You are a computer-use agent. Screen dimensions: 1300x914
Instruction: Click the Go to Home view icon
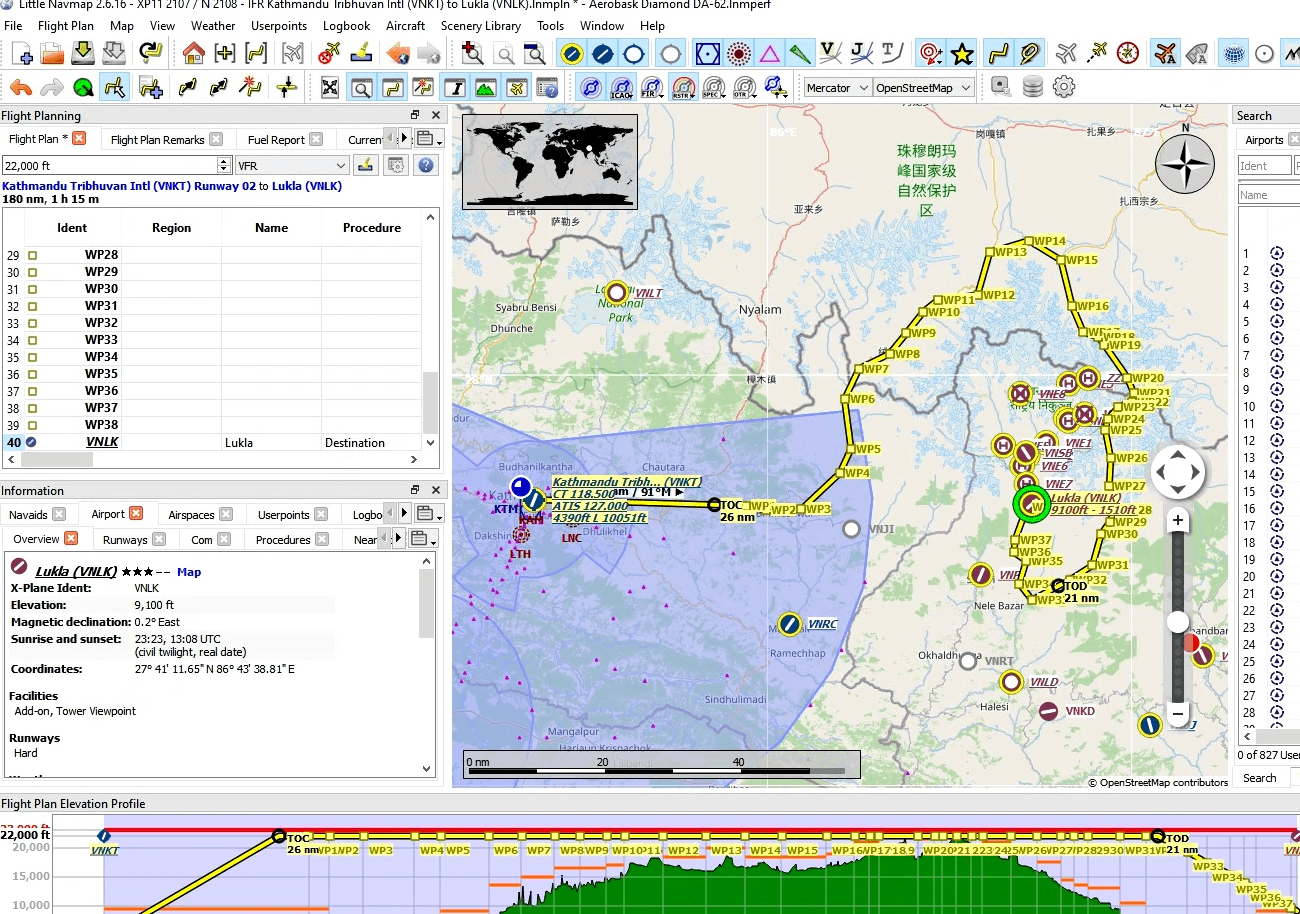(x=193, y=53)
